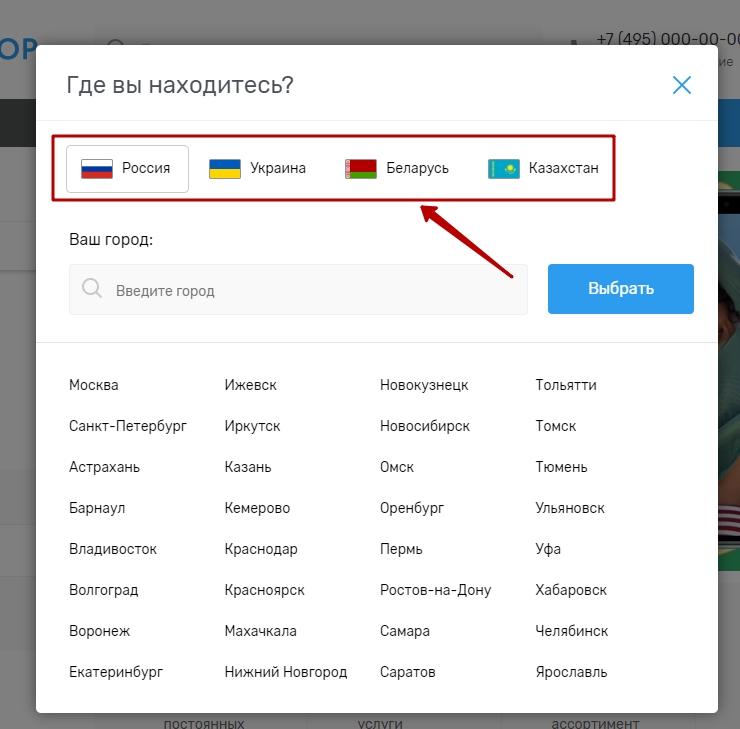Image resolution: width=740 pixels, height=729 pixels.
Task: Switch to the Казахстан country tab
Action: pos(563,168)
